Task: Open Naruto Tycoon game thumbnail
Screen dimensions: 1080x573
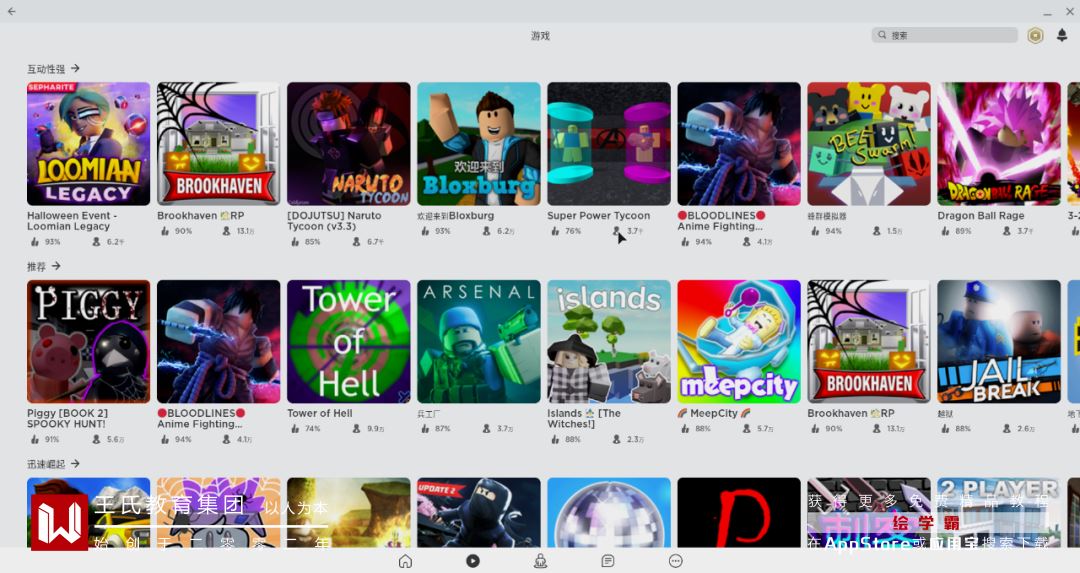Action: click(349, 144)
